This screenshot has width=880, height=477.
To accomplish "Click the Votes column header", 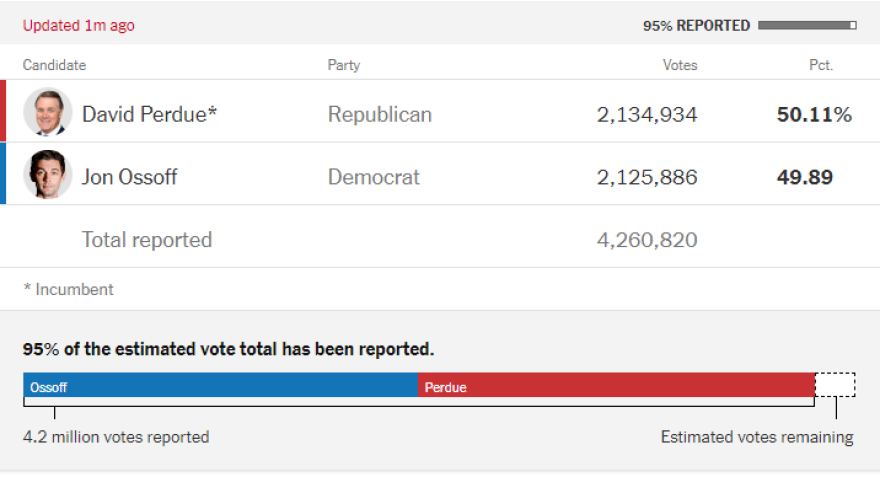I will (680, 65).
